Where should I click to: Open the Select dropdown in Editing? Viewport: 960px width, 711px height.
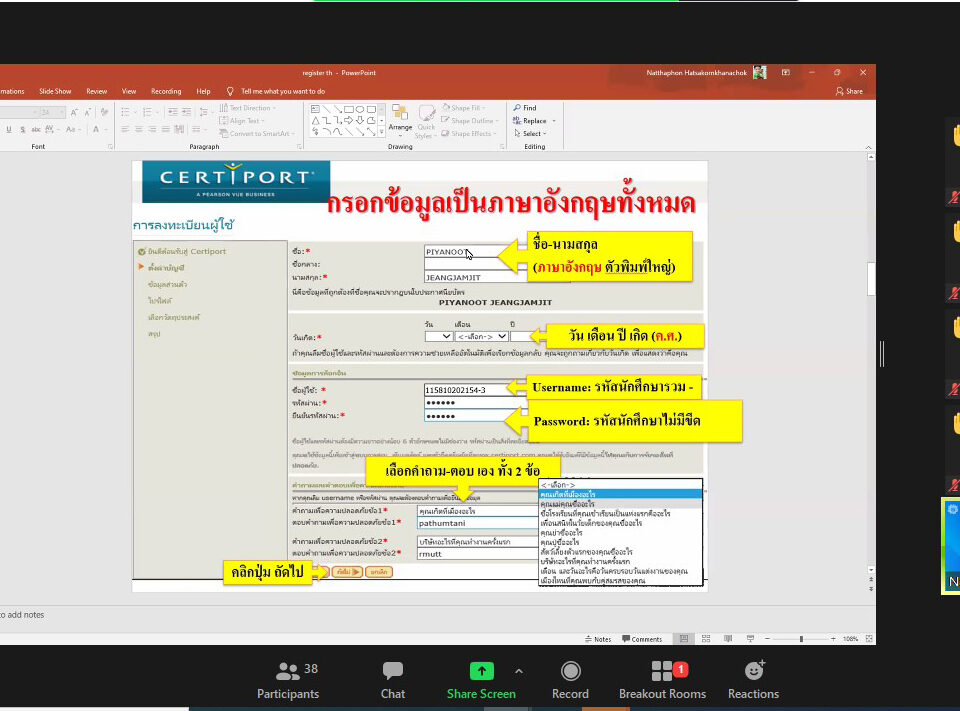(x=530, y=134)
